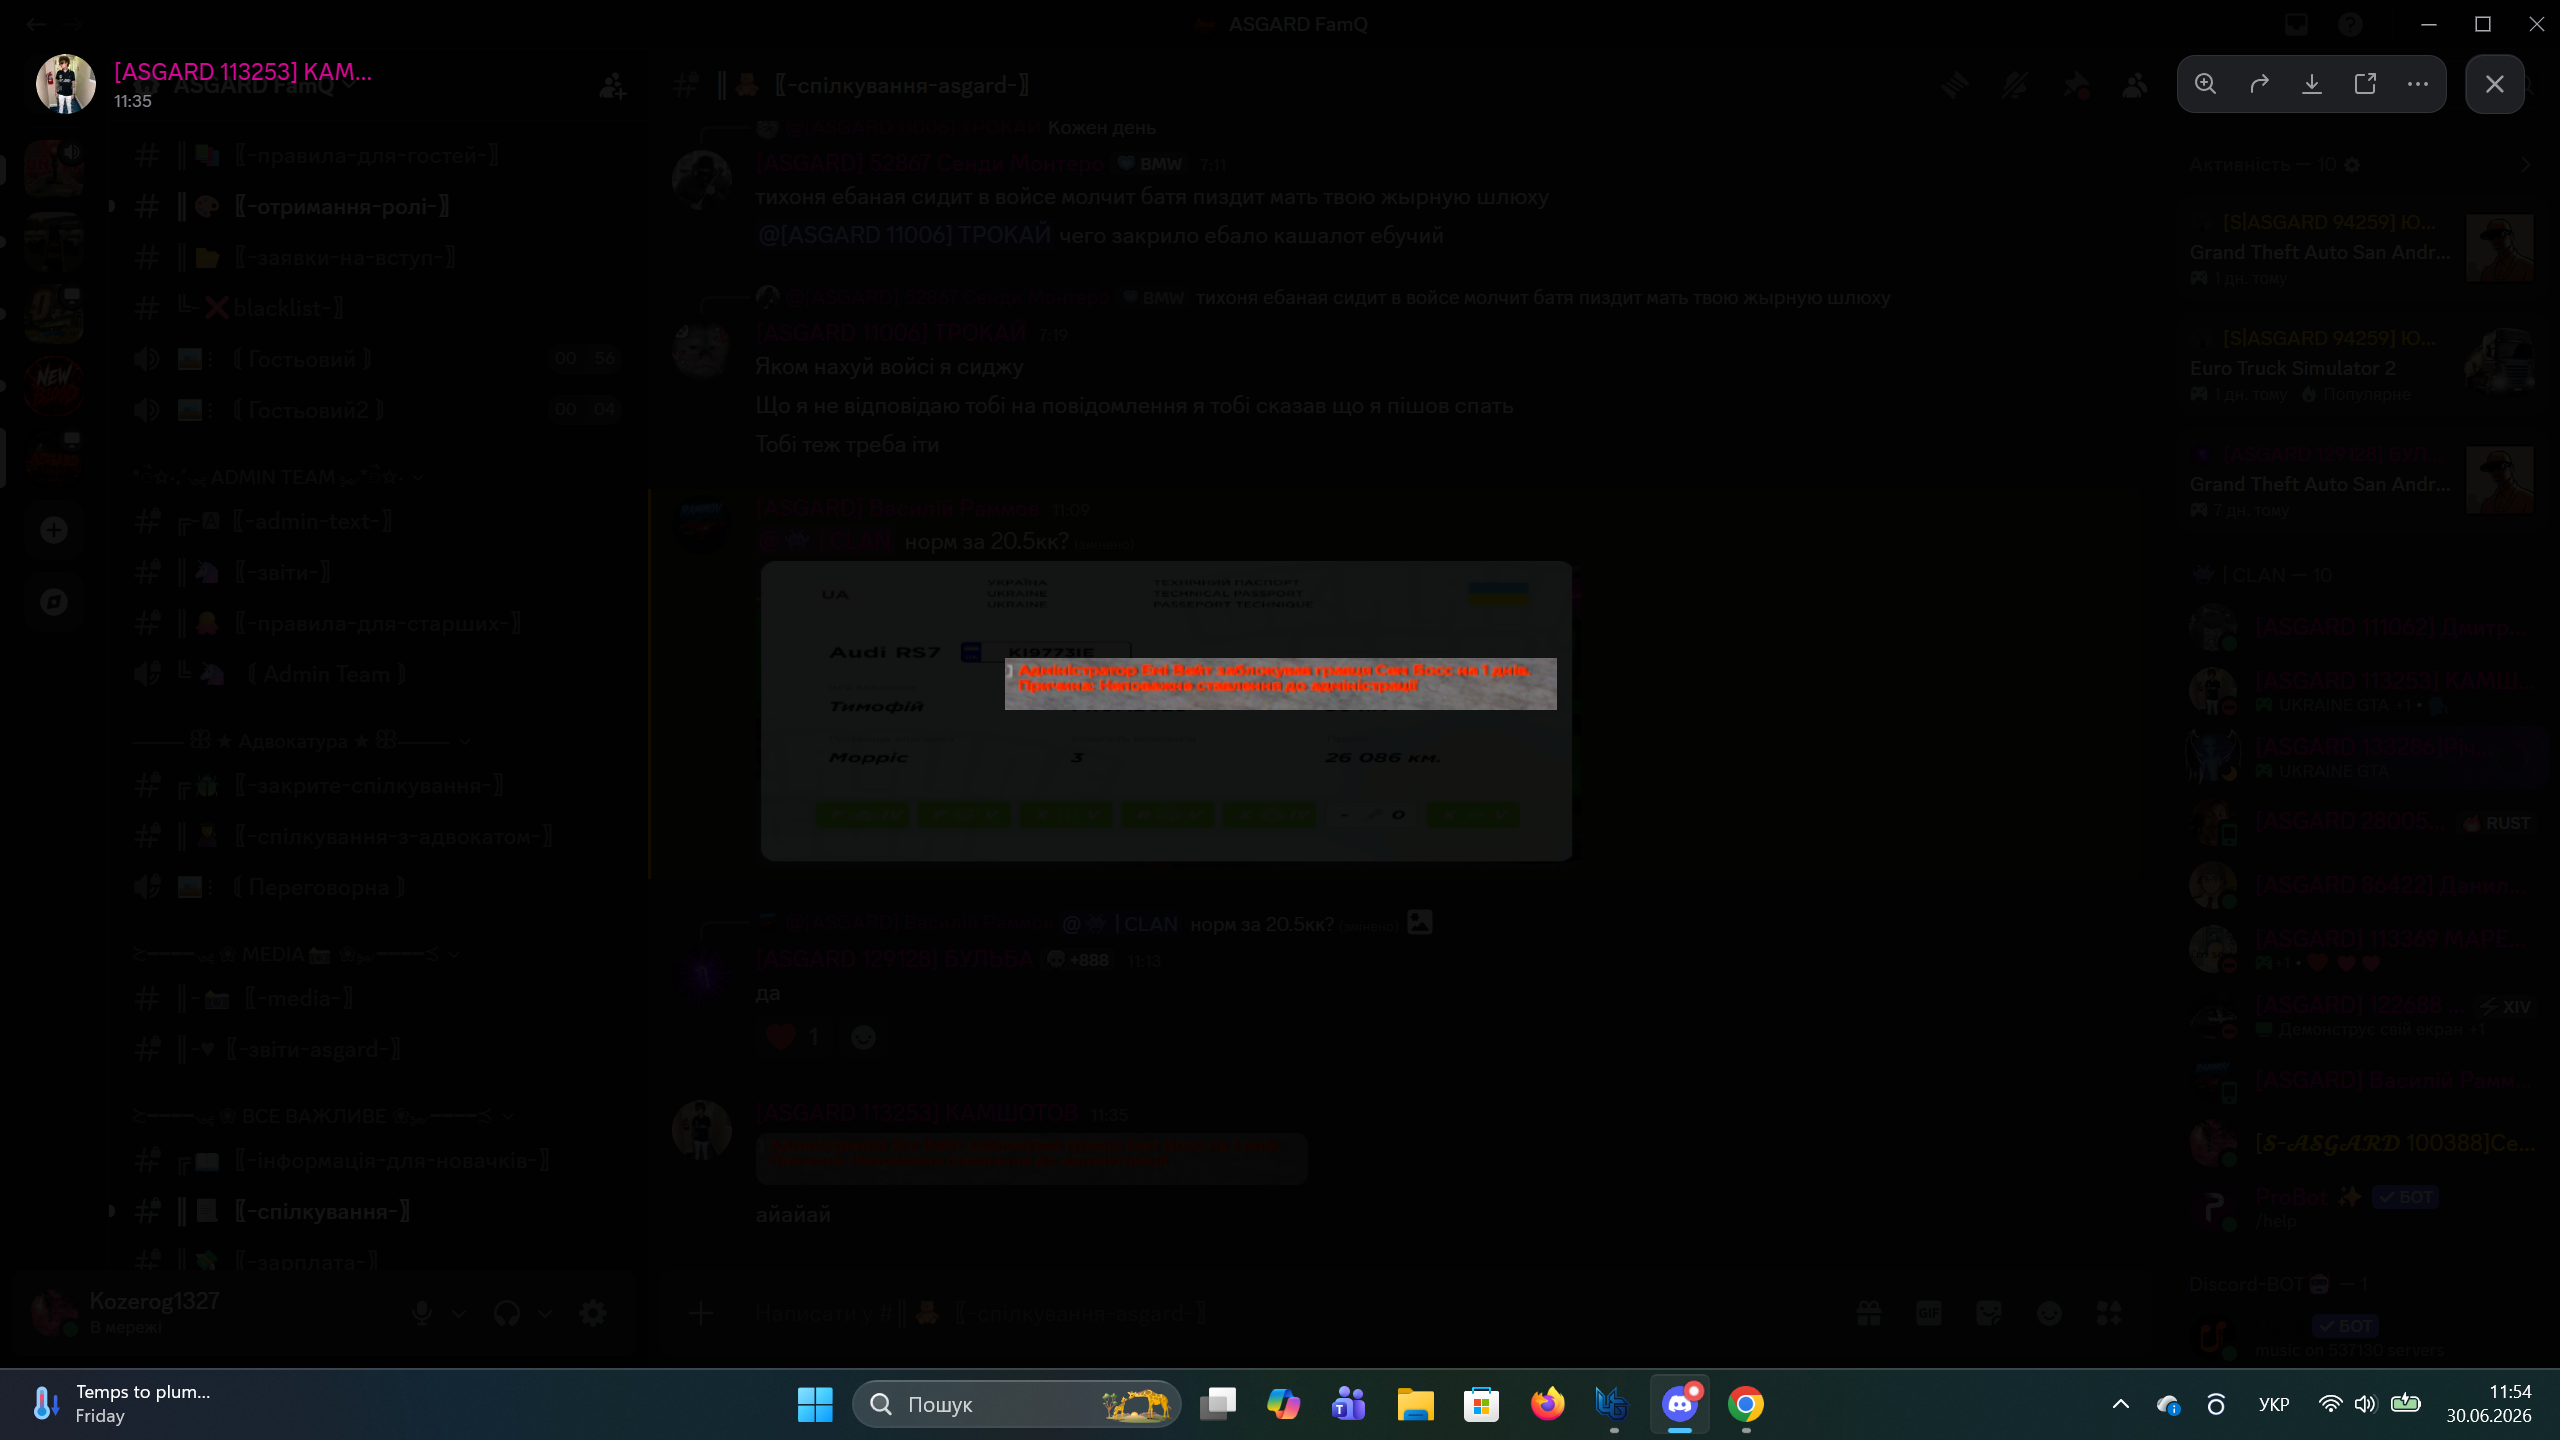Image resolution: width=2560 pixels, height=1440 pixels.
Task: Download the image with the download arrow icon
Action: (x=2312, y=84)
